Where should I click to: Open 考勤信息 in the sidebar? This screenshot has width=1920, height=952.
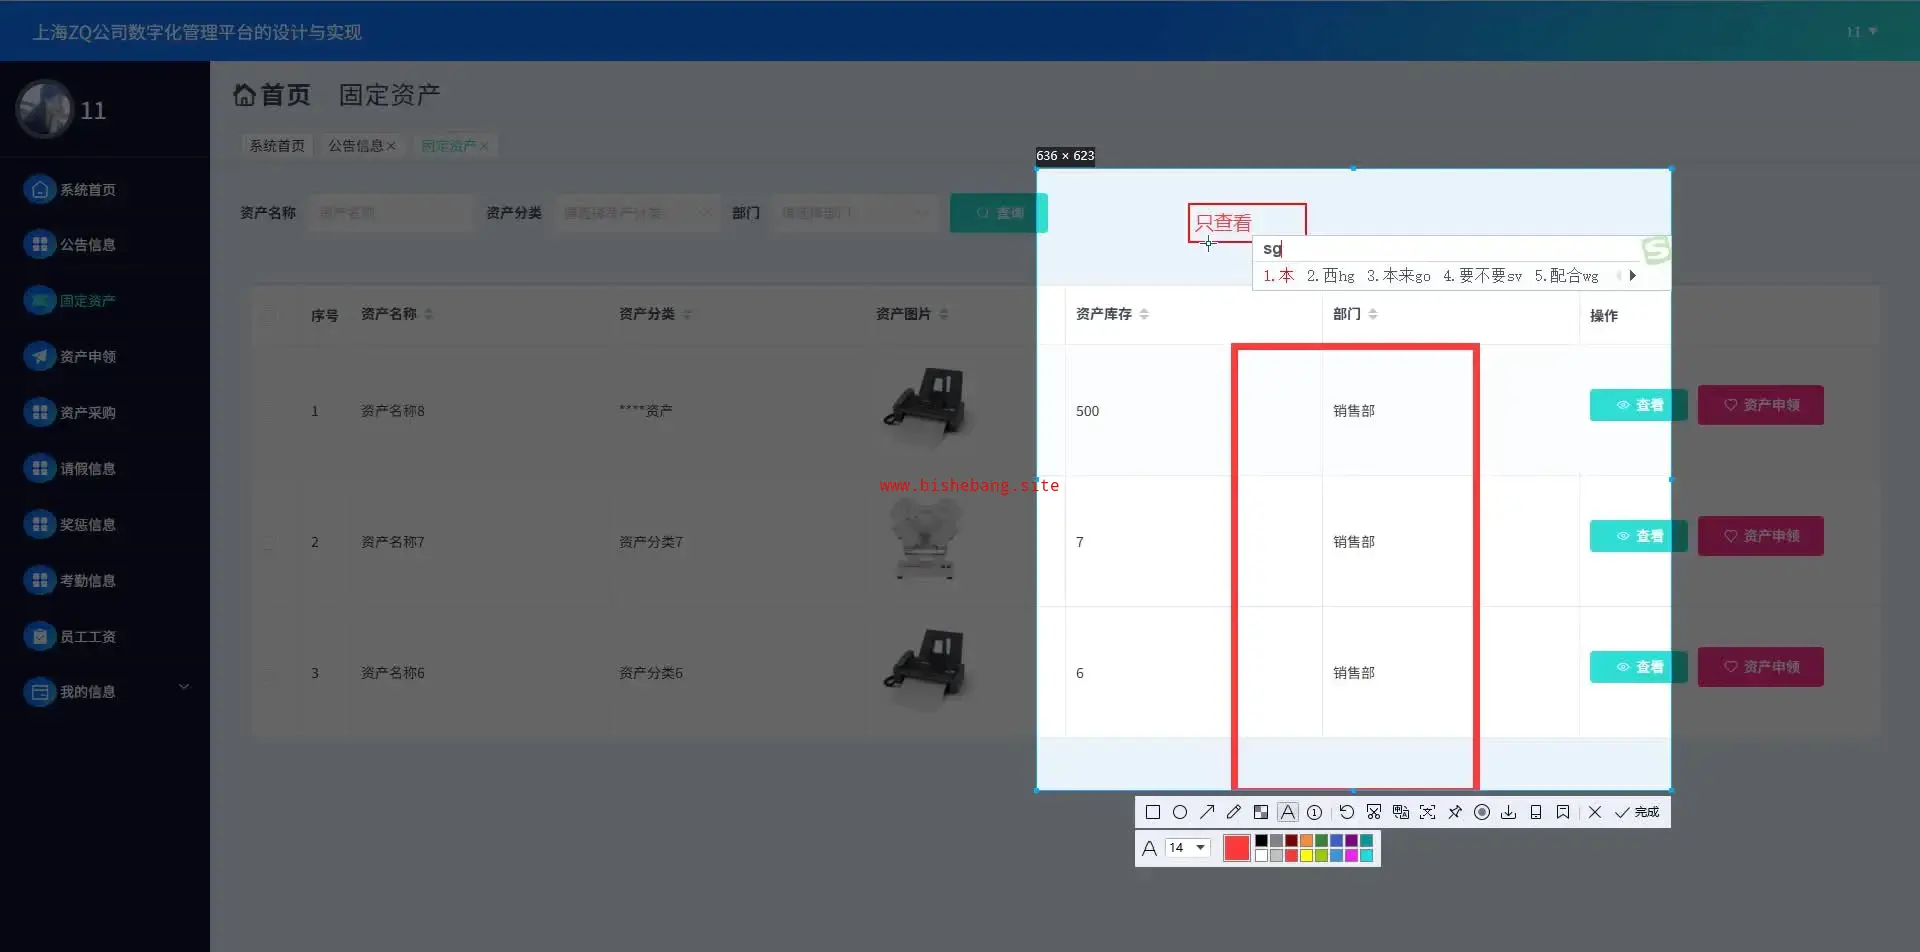[88, 580]
